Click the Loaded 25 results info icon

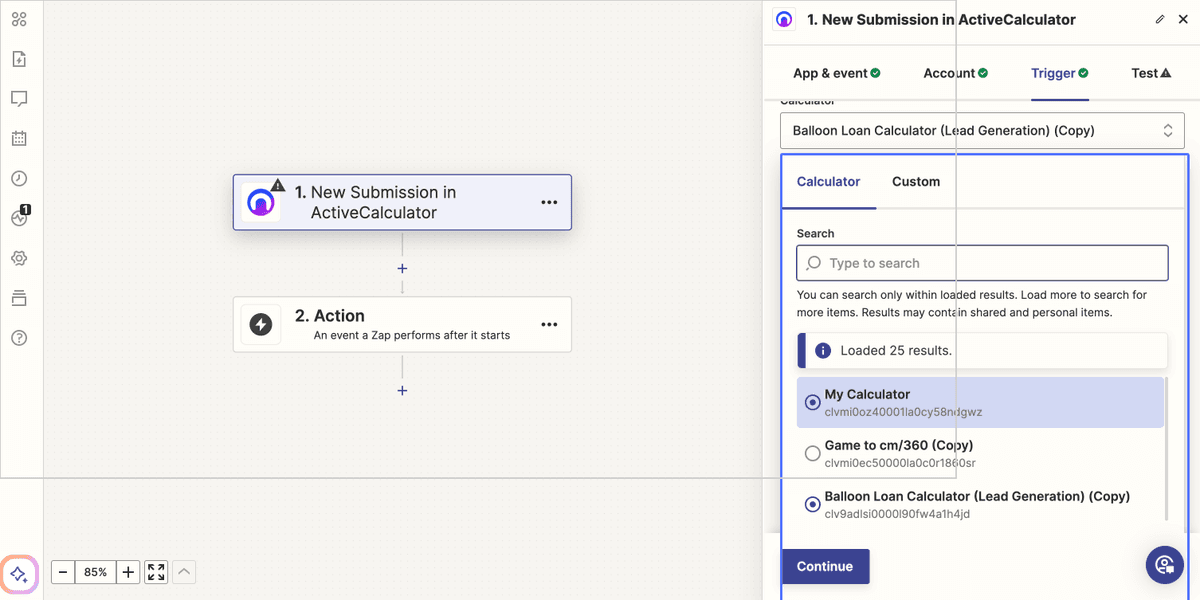tap(823, 350)
